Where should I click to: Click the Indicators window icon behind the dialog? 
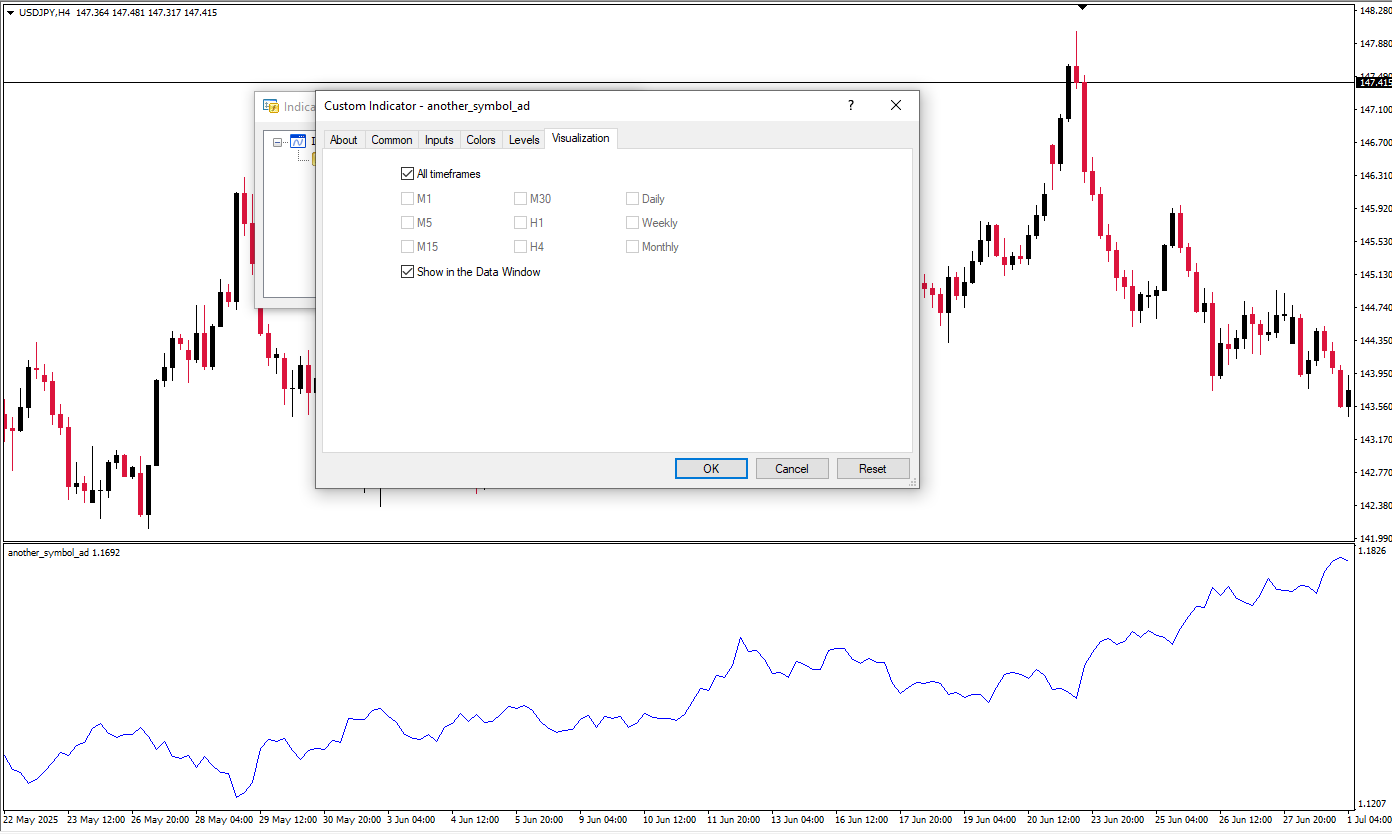click(270, 106)
